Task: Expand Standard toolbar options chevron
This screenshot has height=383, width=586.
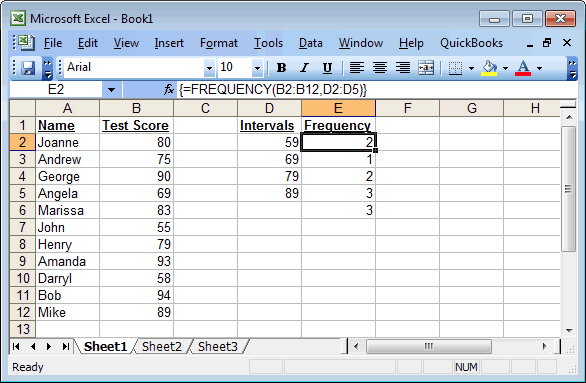Action: (x=47, y=69)
